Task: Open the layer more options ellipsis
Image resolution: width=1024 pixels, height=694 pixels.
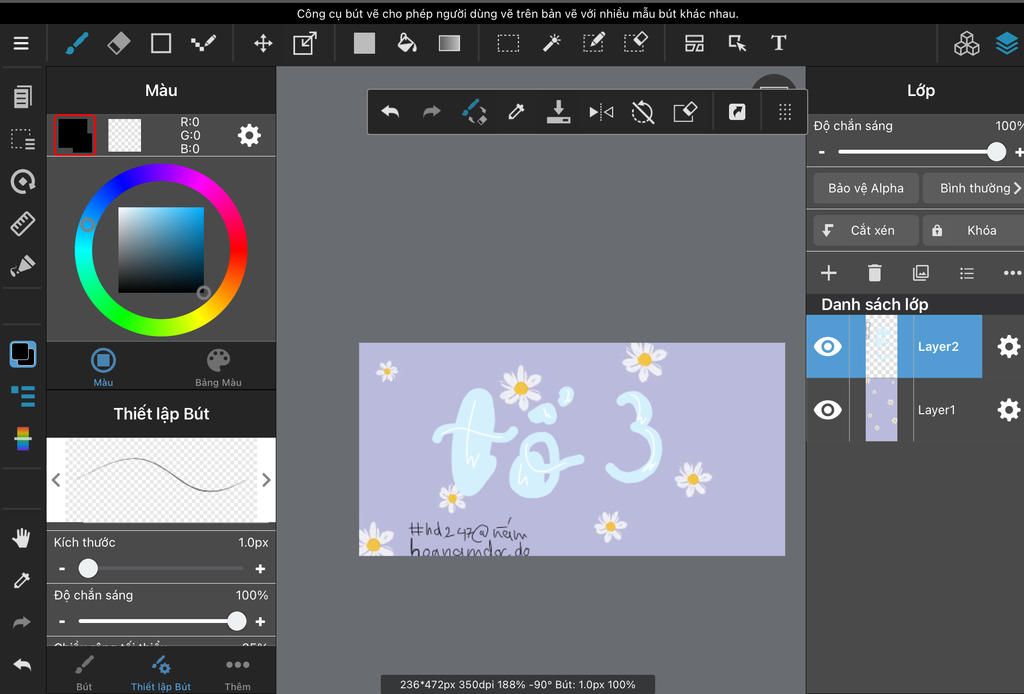Action: click(1012, 273)
